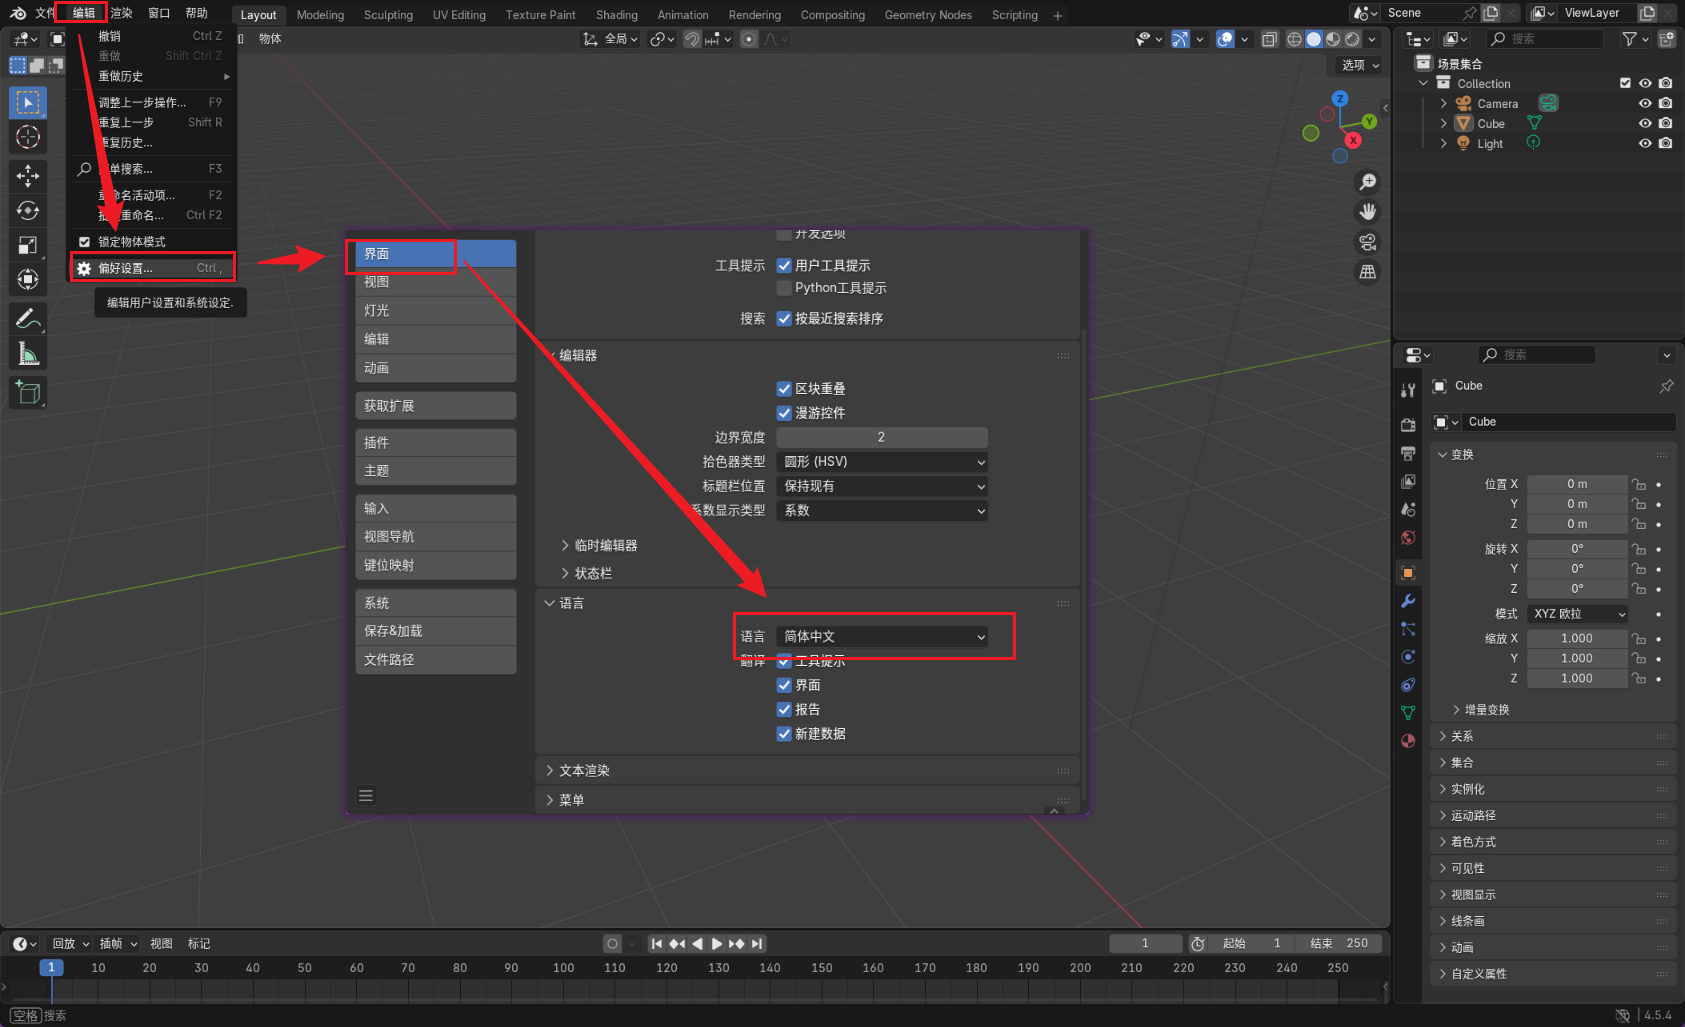Hide the Cube object with eye icon
Screen dimensions: 1685x1027
(1645, 124)
